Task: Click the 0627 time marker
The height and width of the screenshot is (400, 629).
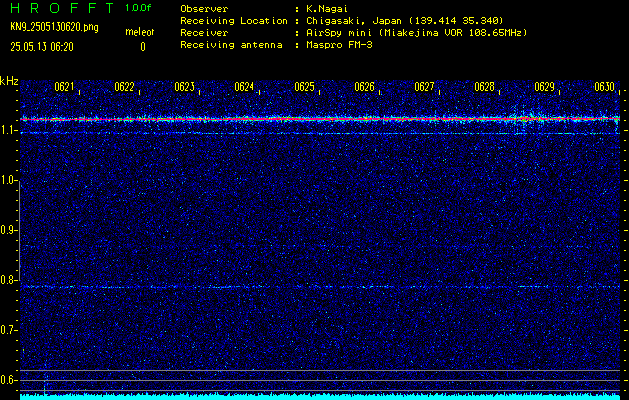Action: pos(424,87)
